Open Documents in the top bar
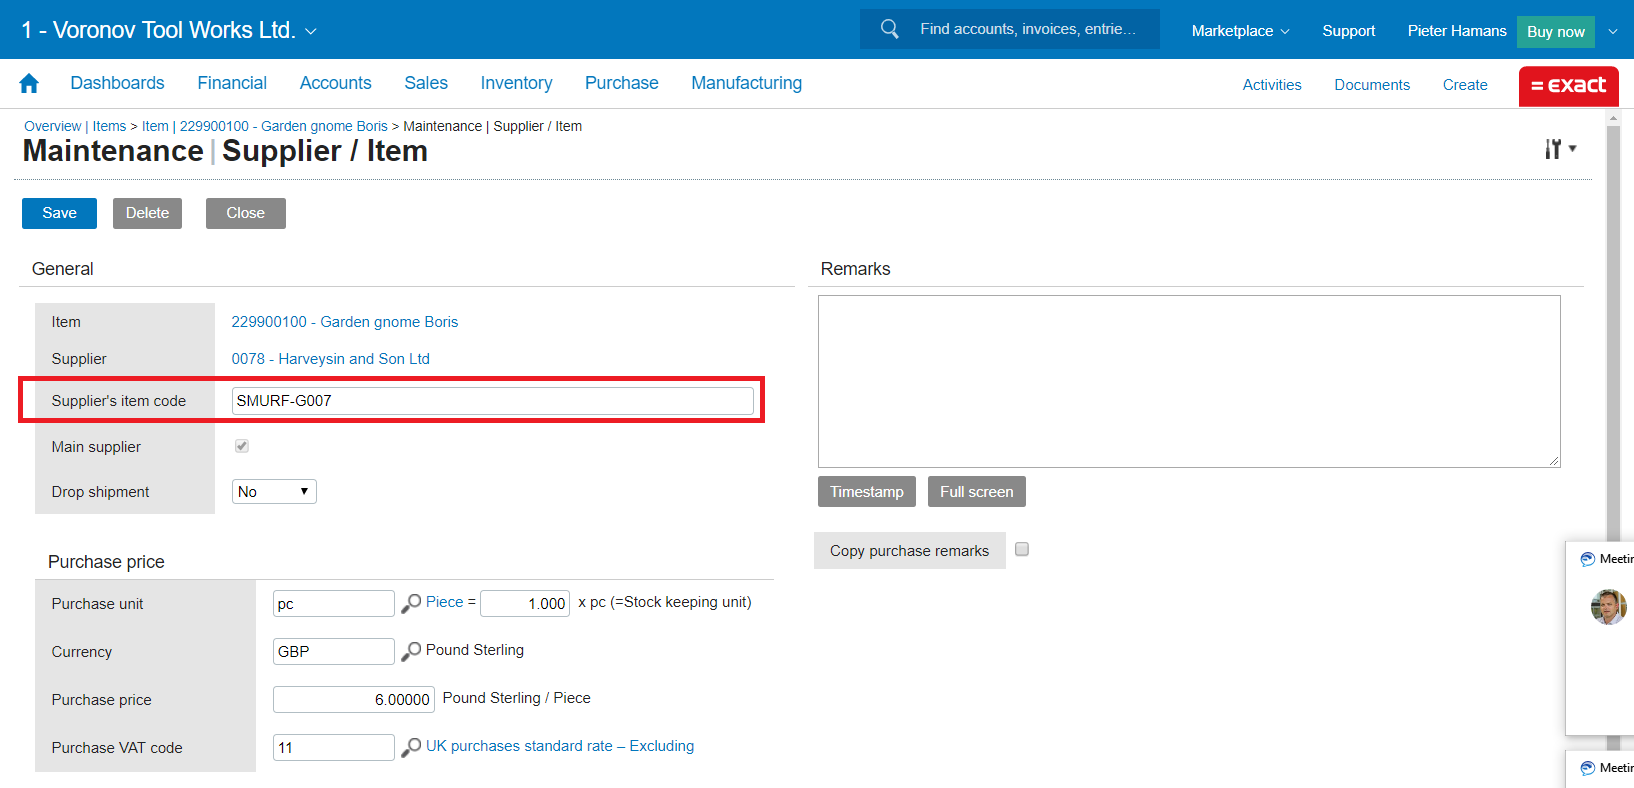The width and height of the screenshot is (1634, 788). (x=1372, y=85)
